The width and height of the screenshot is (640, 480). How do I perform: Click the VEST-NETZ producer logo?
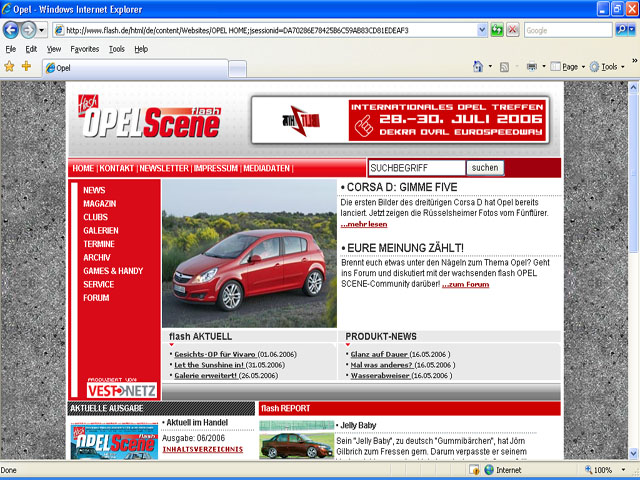122,391
